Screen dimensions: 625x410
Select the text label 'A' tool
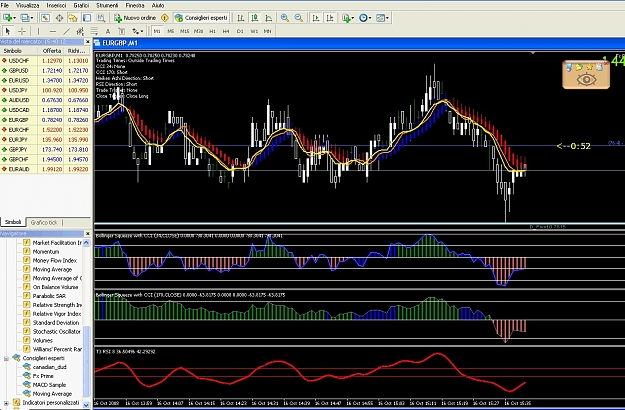[x=108, y=31]
